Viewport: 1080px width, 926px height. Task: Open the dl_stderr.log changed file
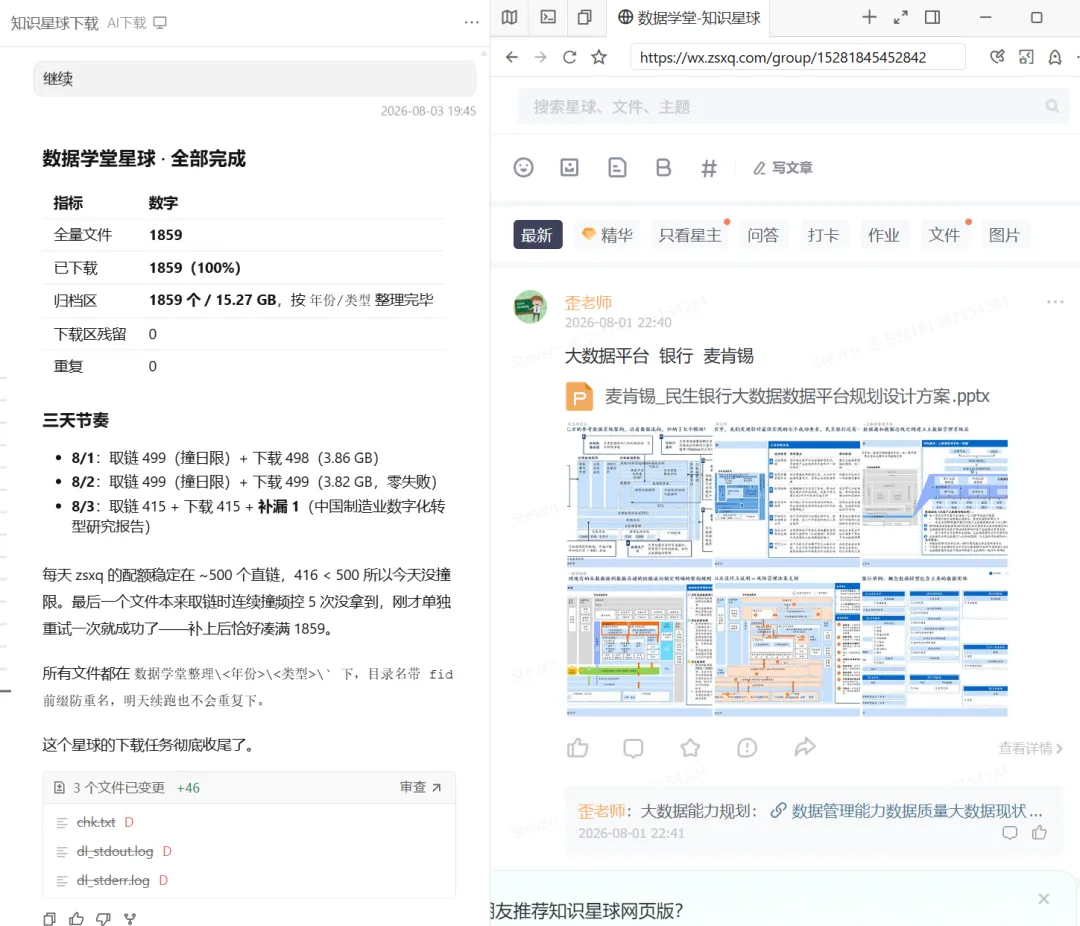pos(113,881)
